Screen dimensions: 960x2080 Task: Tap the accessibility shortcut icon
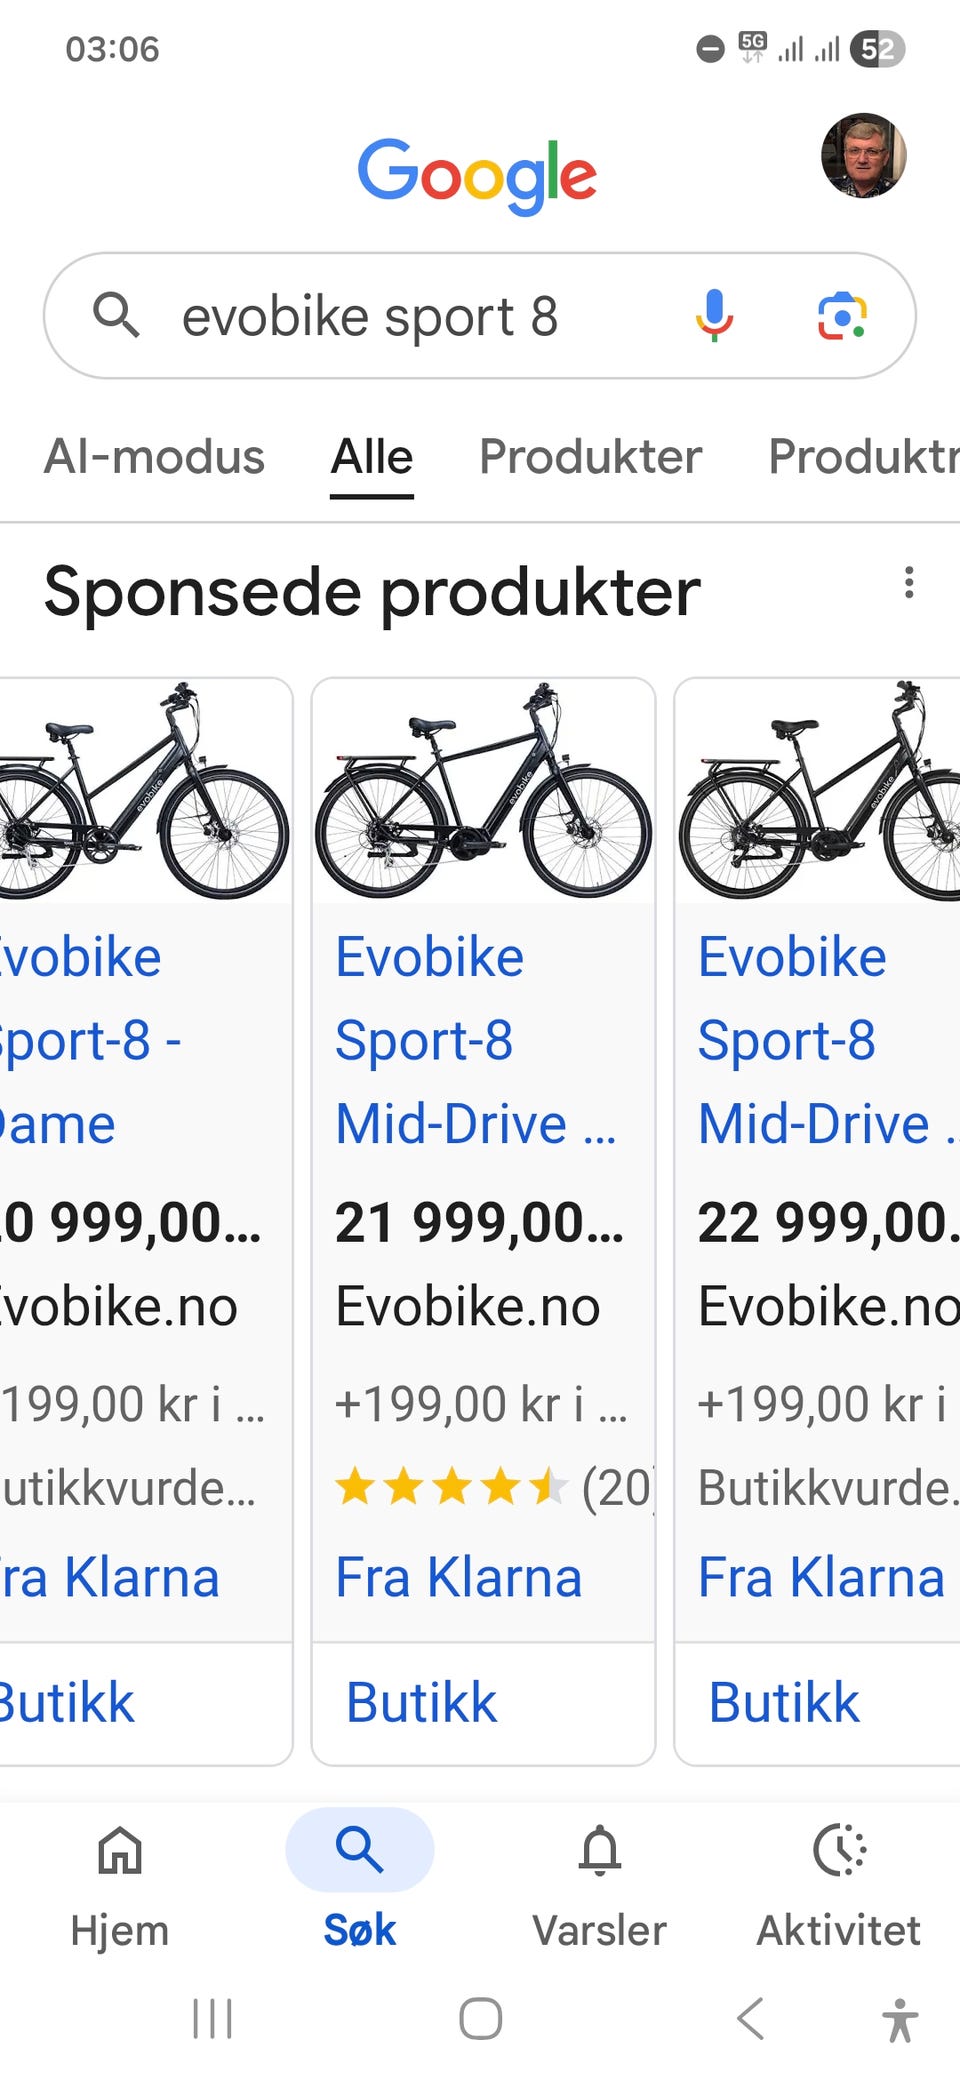(x=899, y=2018)
